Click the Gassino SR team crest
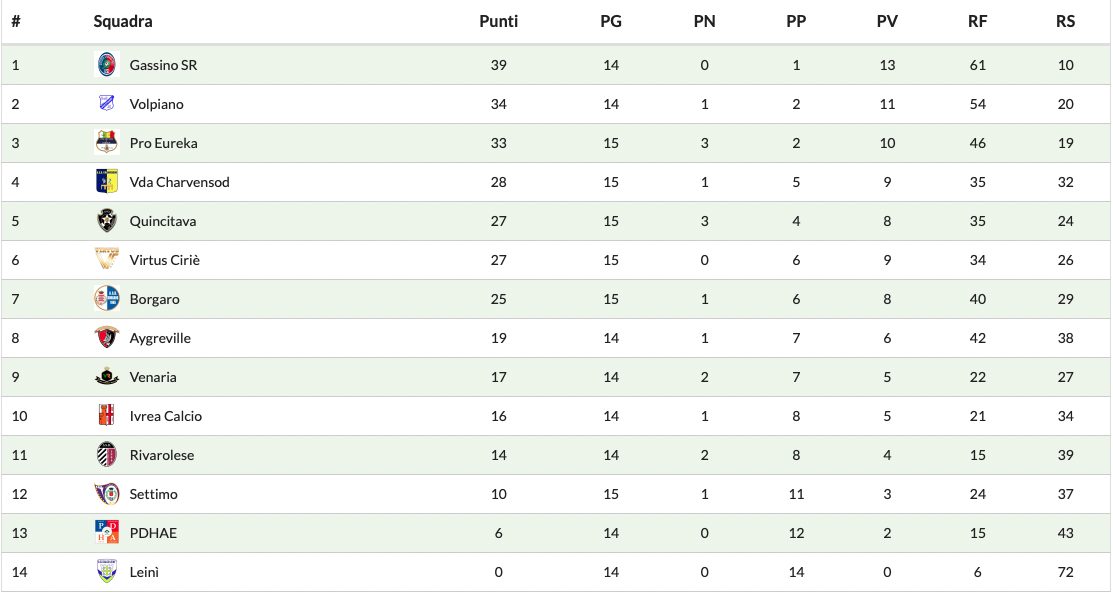 106,65
